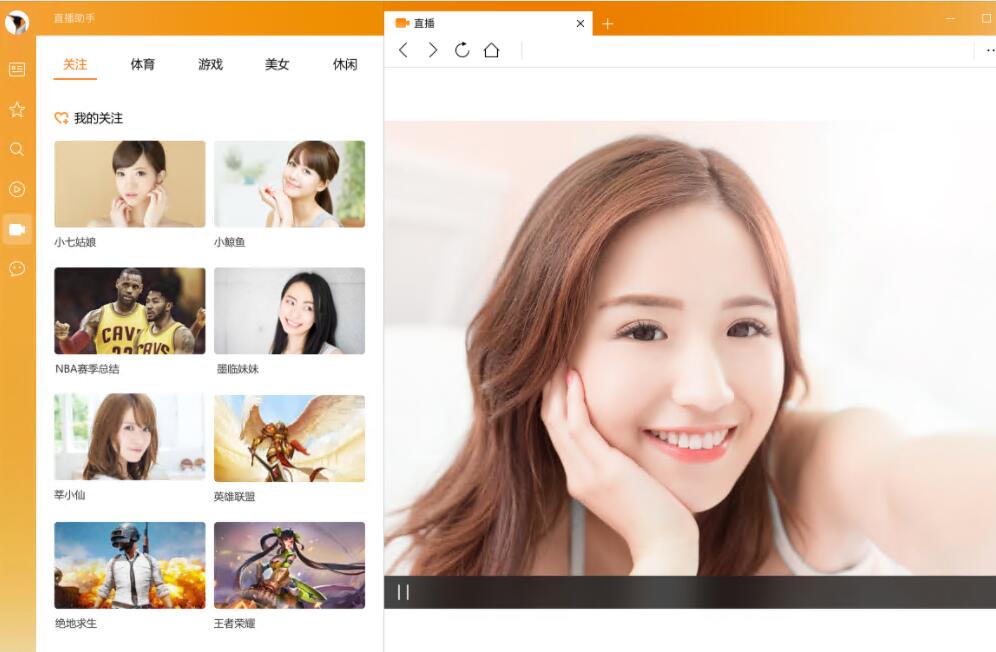Screen dimensions: 996x652
Task: Go to homepage with the home icon
Action: 492,50
